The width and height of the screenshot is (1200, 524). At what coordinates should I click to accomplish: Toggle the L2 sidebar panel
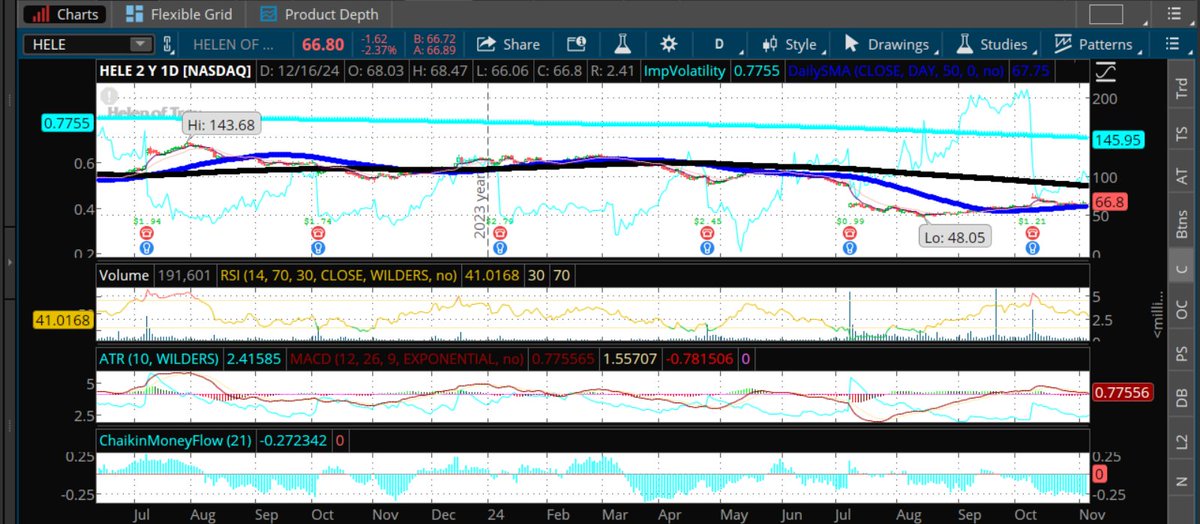click(1181, 441)
